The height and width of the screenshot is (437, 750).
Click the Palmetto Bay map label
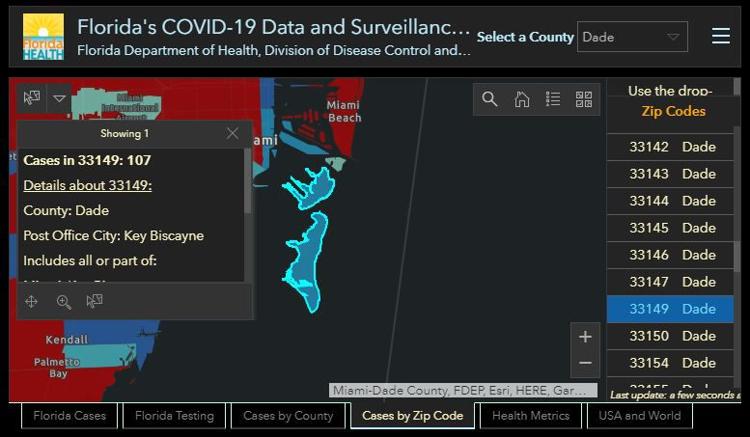pyautogui.click(x=57, y=368)
